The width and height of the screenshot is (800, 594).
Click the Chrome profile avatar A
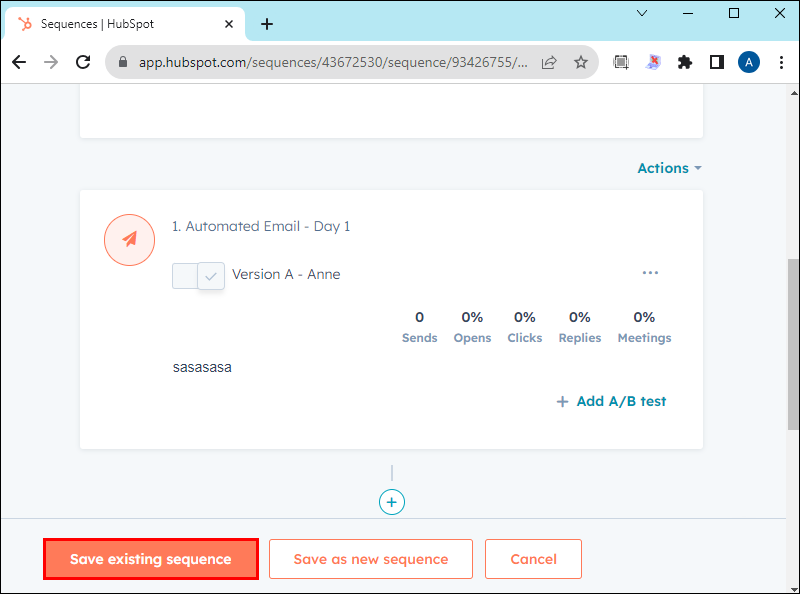(748, 62)
